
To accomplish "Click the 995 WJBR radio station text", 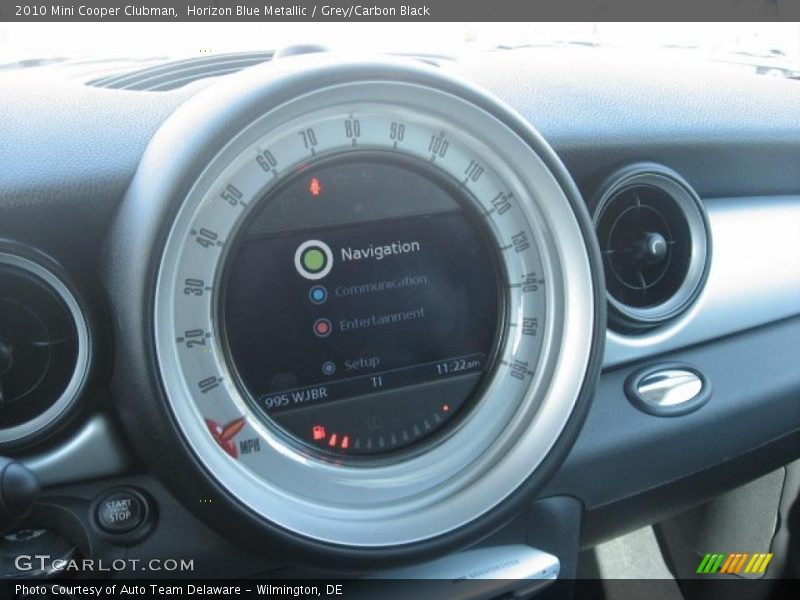I will coord(295,398).
